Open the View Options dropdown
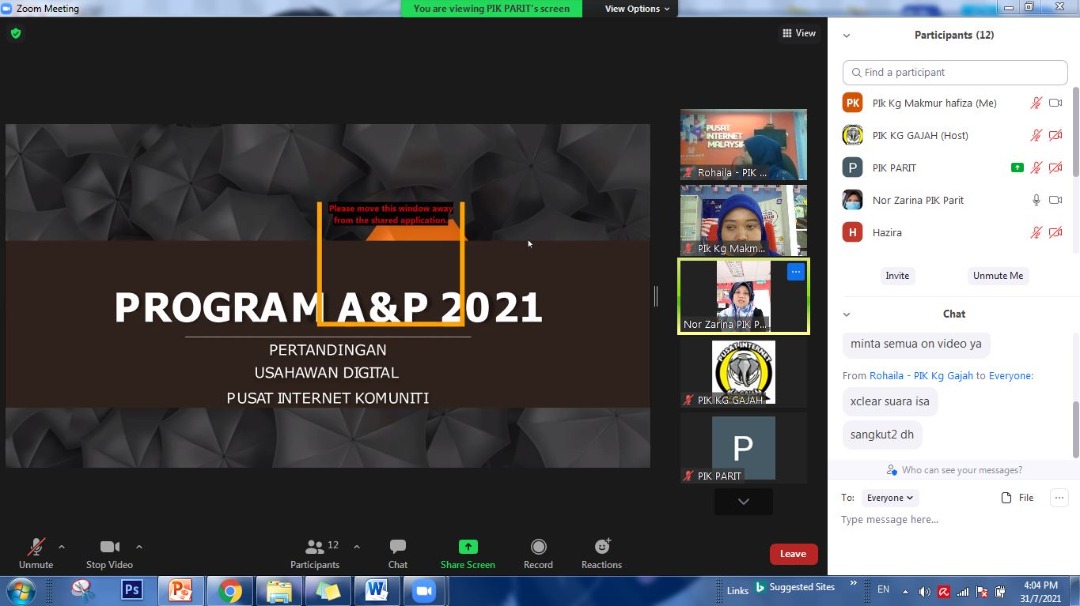Image resolution: width=1080 pixels, height=606 pixels. pyautogui.click(x=637, y=9)
